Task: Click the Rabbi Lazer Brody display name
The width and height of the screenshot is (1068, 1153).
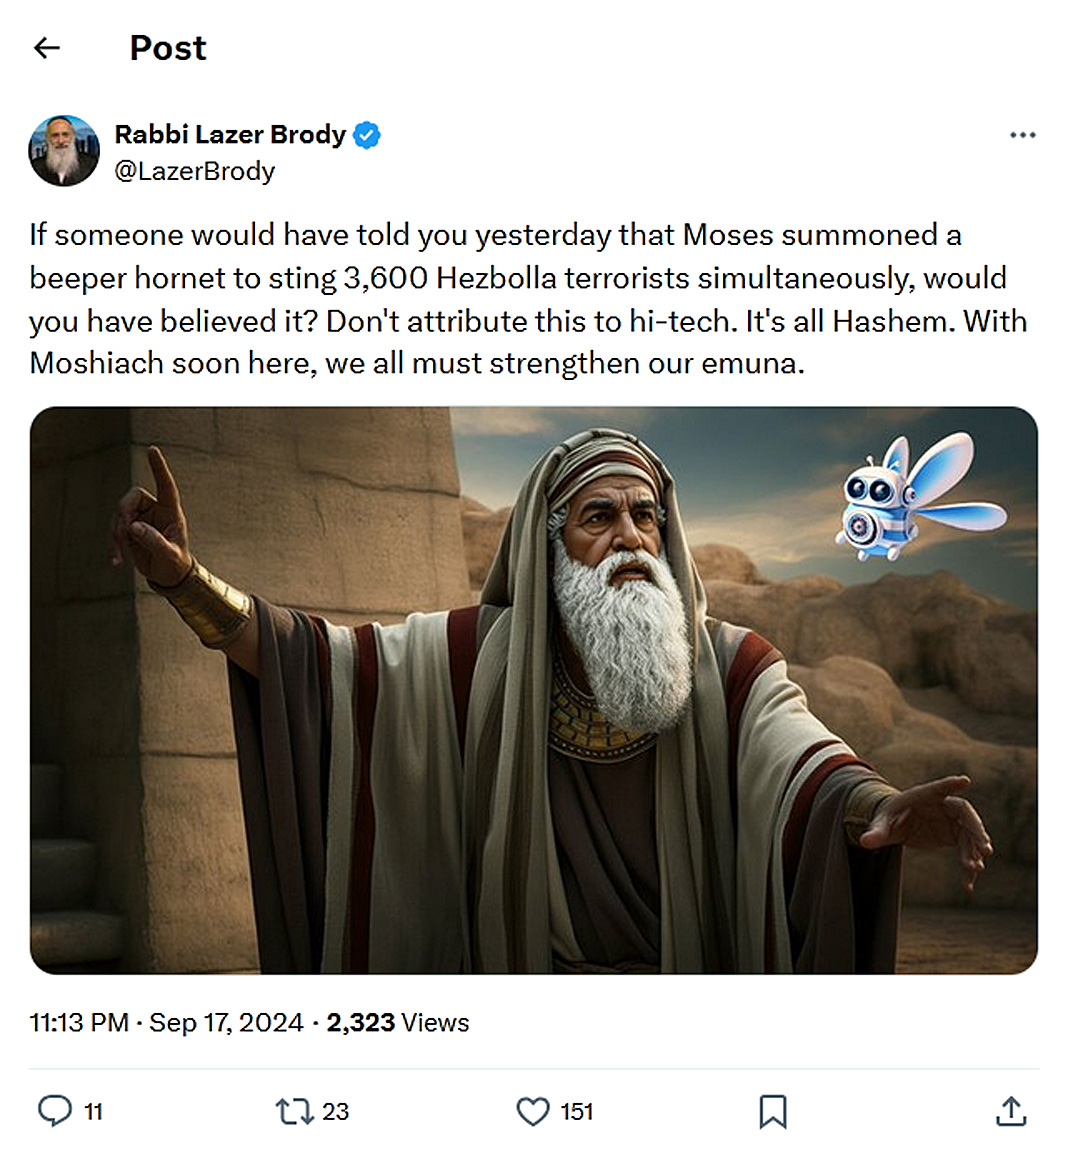Action: tap(230, 134)
